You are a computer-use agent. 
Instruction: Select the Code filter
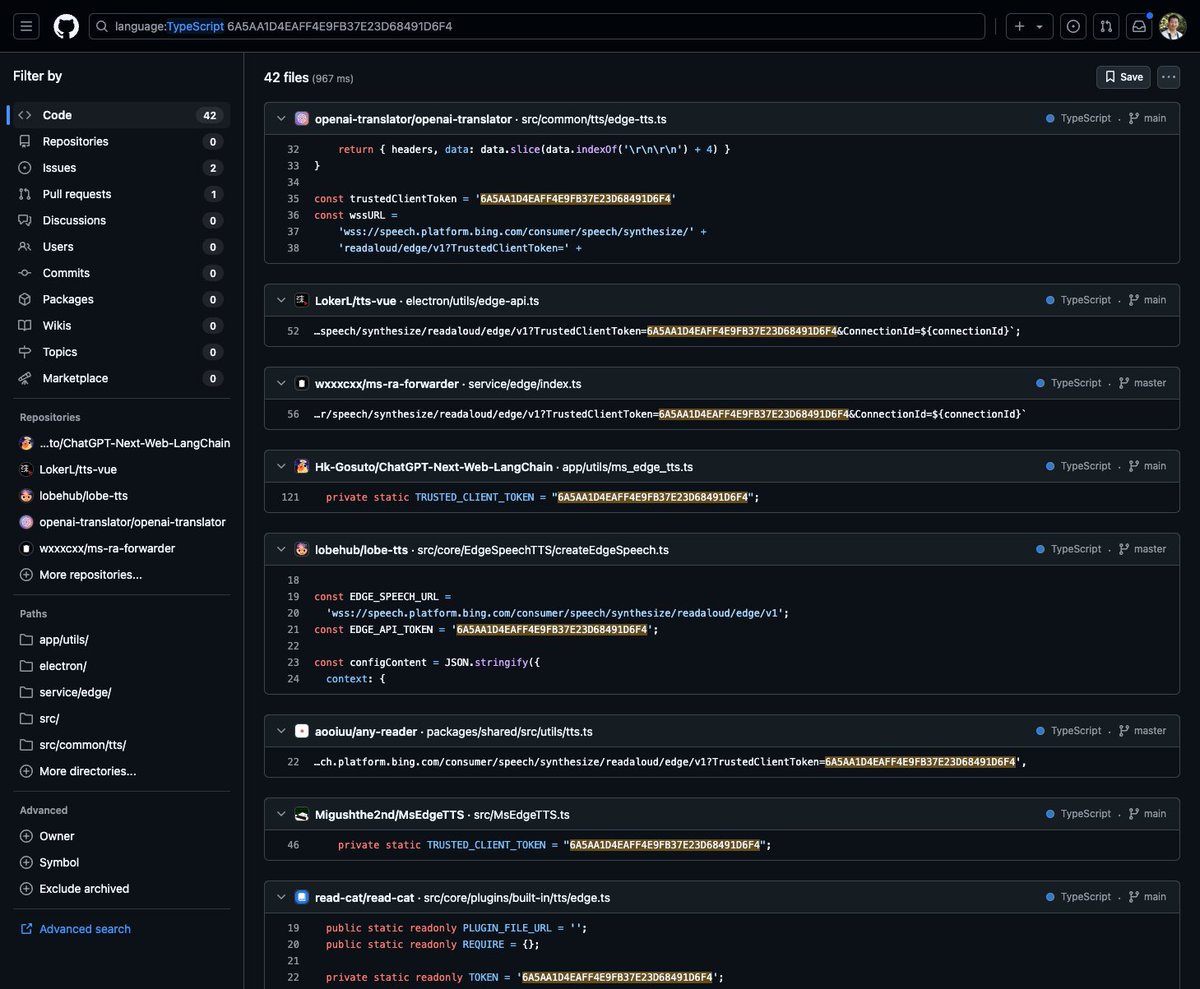click(119, 115)
